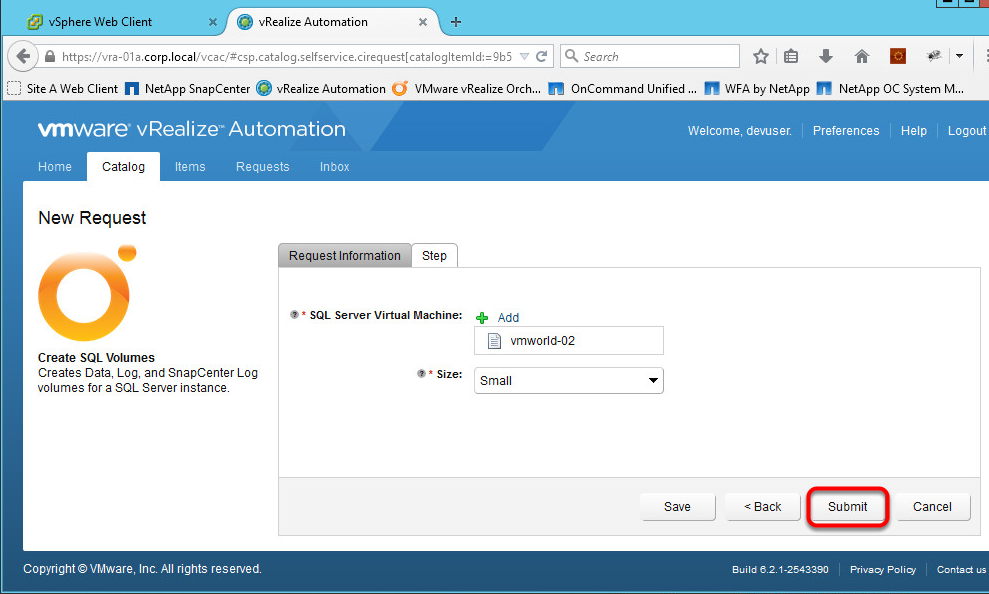Open the Size dropdown showing Small
This screenshot has width=989, height=594.
coord(568,380)
